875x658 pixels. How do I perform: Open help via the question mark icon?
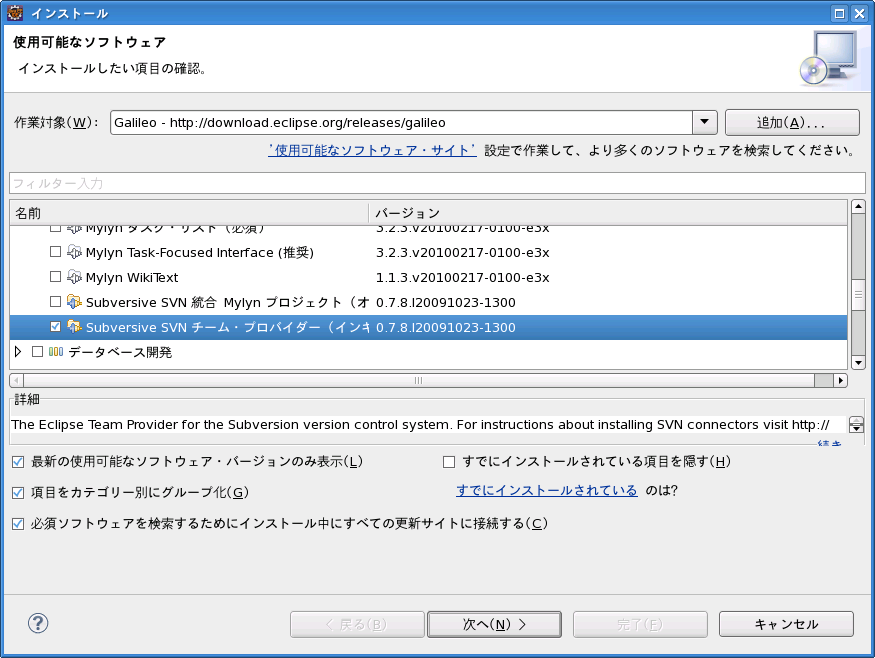tap(38, 623)
